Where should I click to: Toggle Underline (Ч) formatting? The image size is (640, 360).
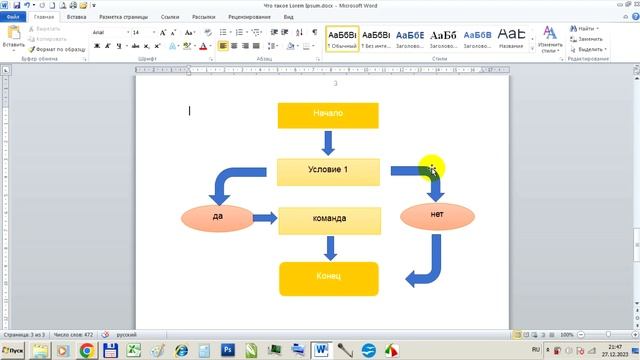pyautogui.click(x=118, y=46)
